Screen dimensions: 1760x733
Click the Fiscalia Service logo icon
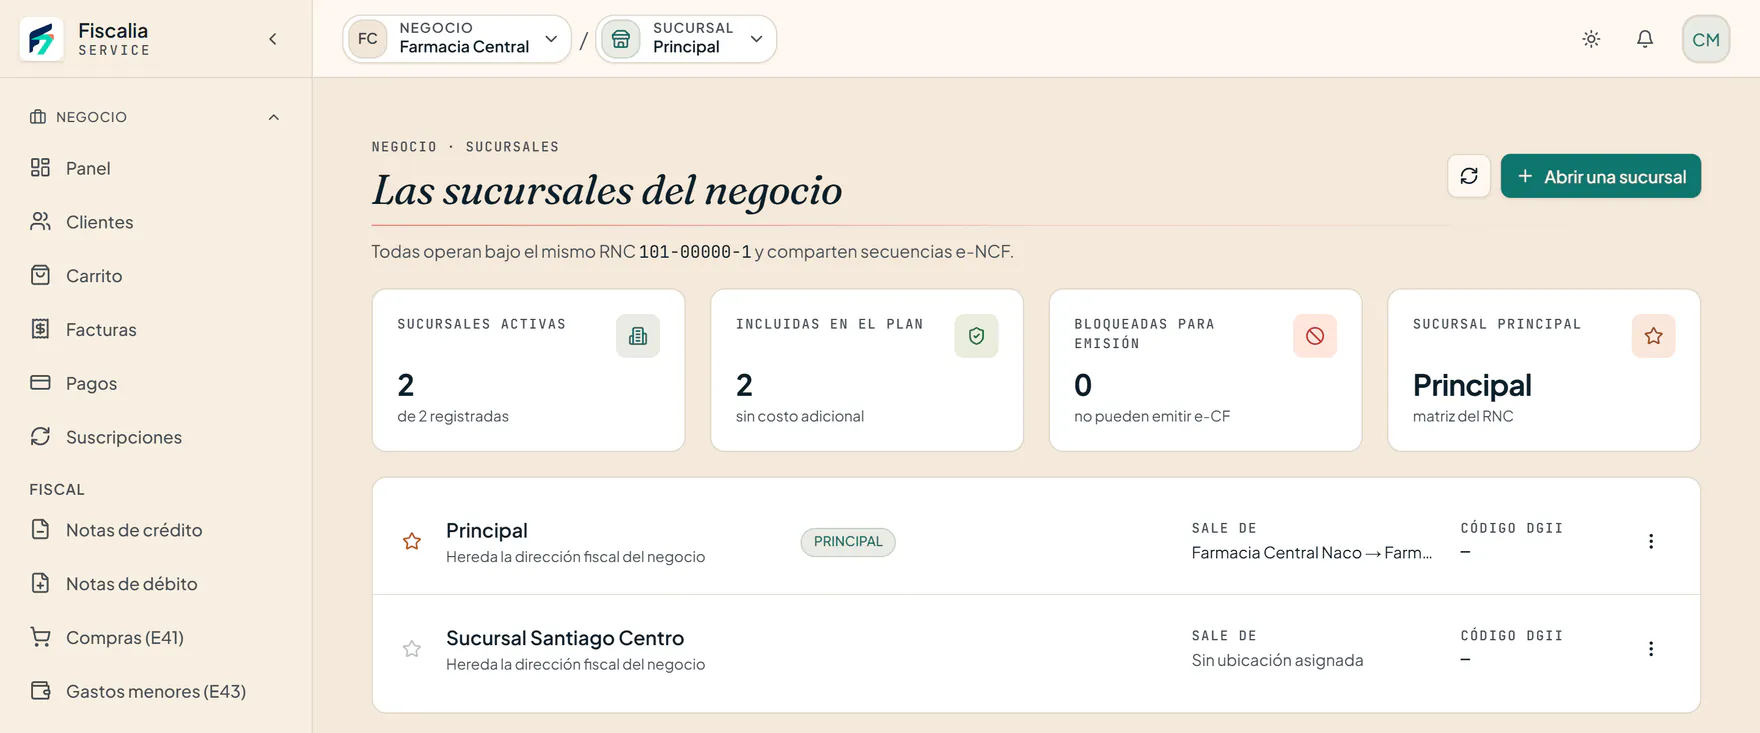[41, 39]
